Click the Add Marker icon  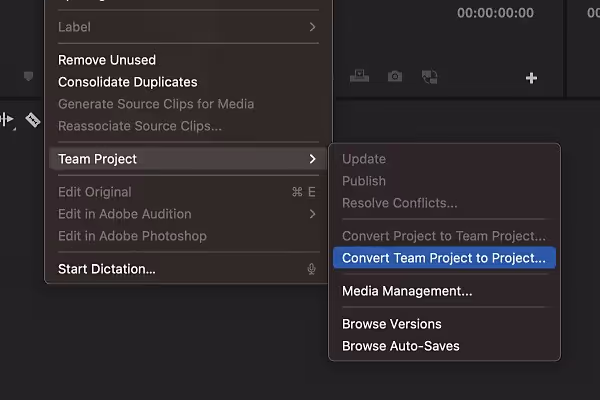(x=28, y=76)
